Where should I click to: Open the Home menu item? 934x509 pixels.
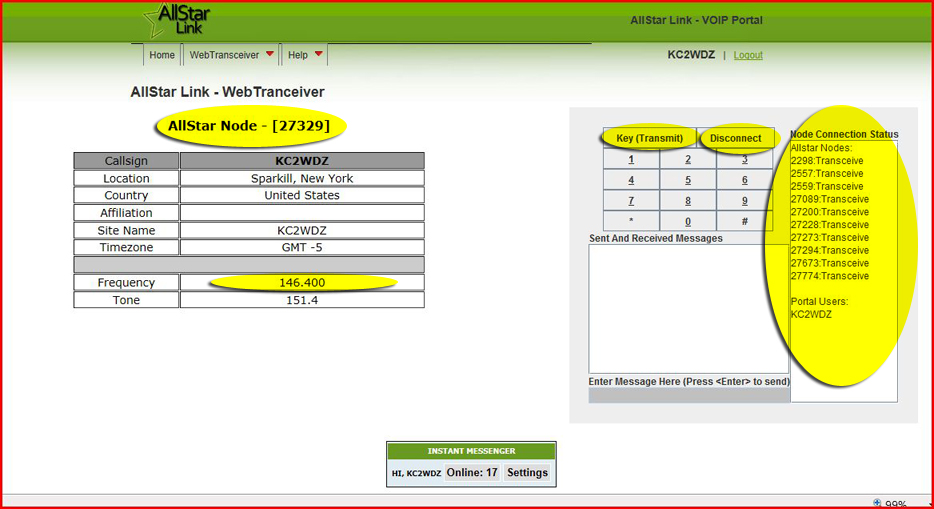pyautogui.click(x=161, y=55)
